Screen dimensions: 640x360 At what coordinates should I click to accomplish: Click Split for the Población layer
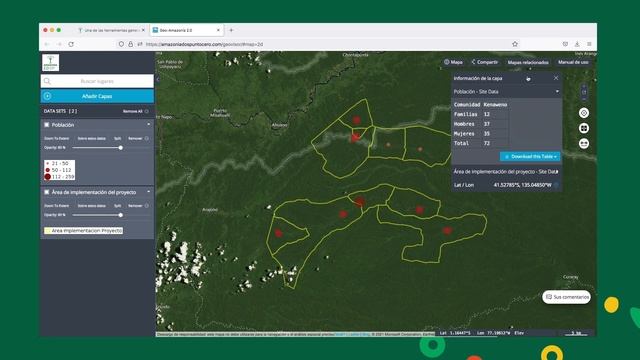pos(118,138)
